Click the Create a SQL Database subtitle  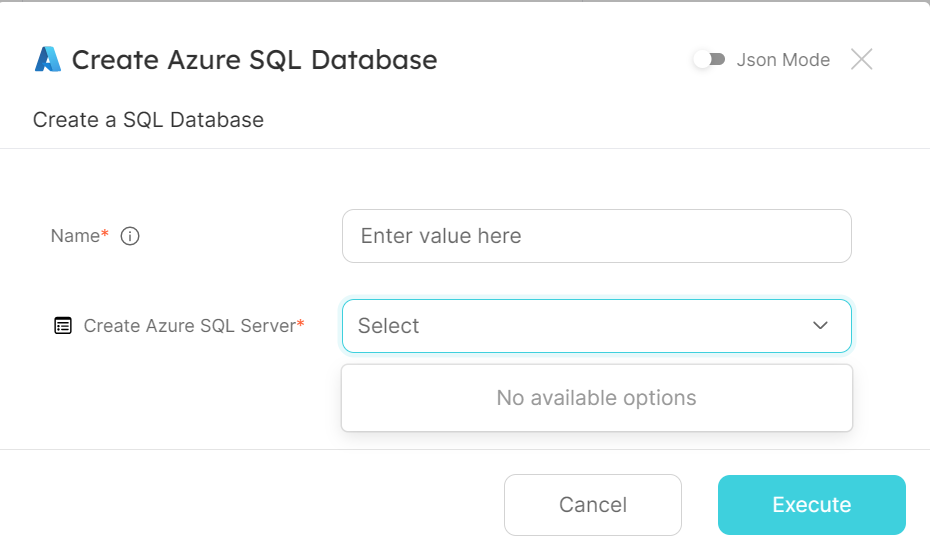tap(148, 120)
